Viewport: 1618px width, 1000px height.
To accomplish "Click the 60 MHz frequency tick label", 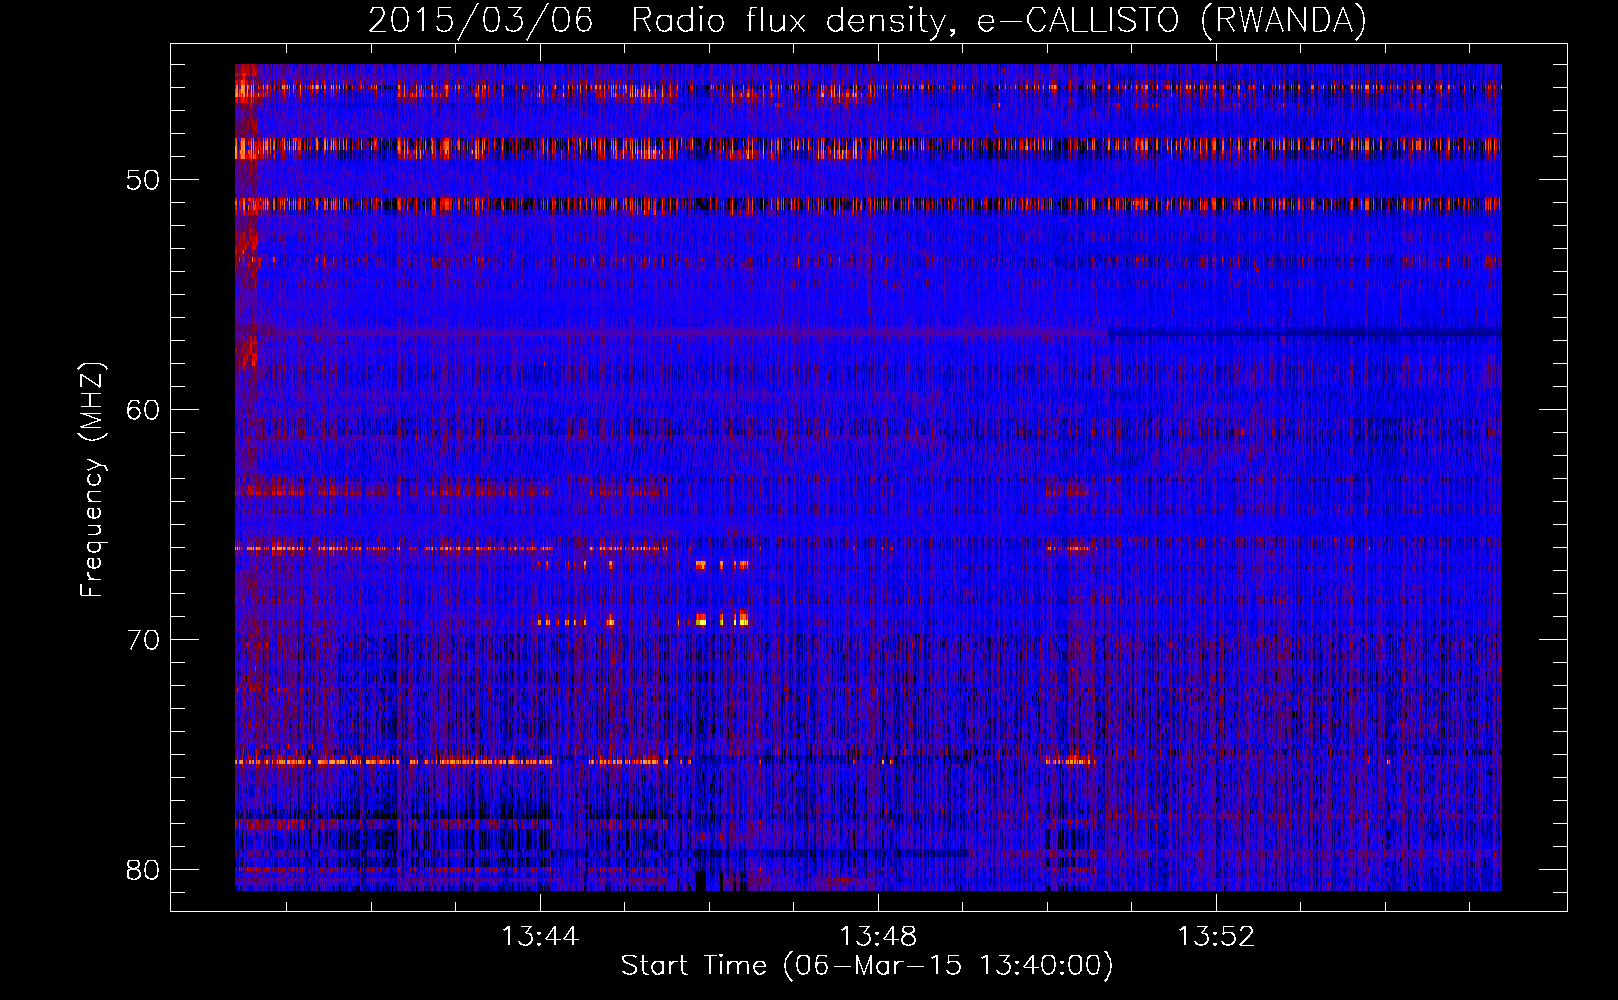I will coord(143,410).
